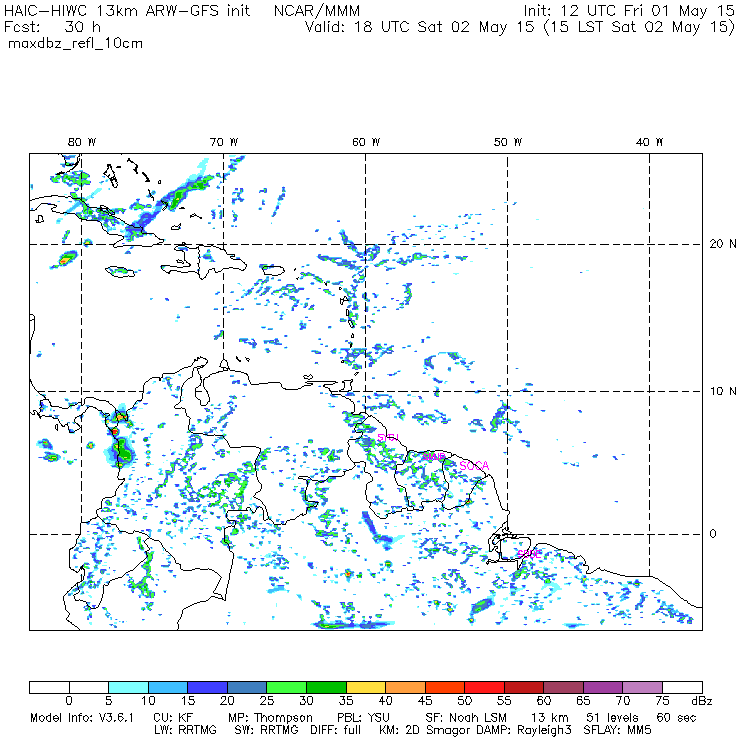Select the royal blue 15–20 dBz swatch

[x=208, y=687]
